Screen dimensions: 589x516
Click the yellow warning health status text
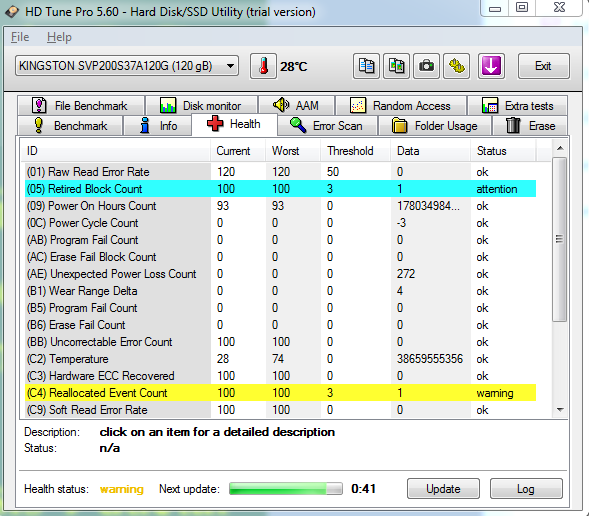[122, 489]
